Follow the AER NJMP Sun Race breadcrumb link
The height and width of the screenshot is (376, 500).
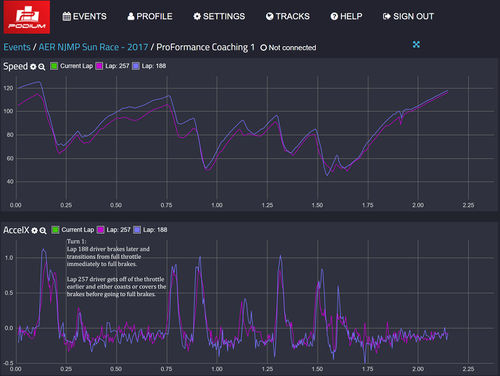(x=93, y=47)
